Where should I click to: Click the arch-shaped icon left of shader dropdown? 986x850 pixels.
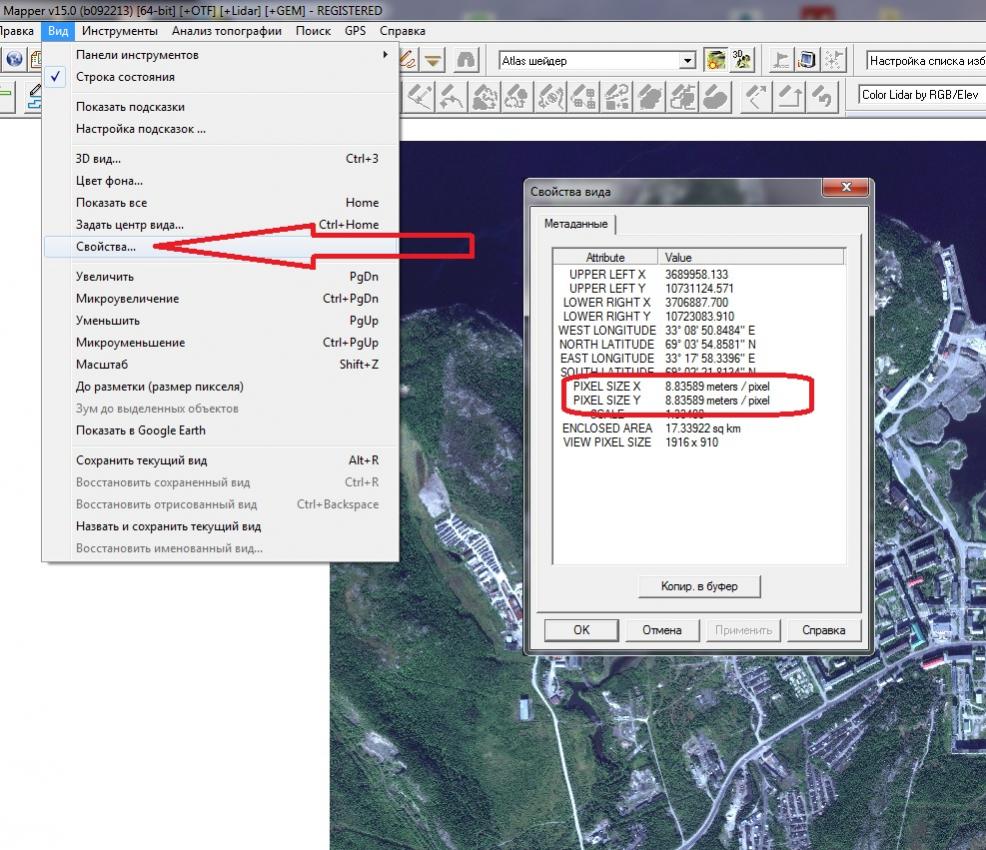[x=466, y=60]
